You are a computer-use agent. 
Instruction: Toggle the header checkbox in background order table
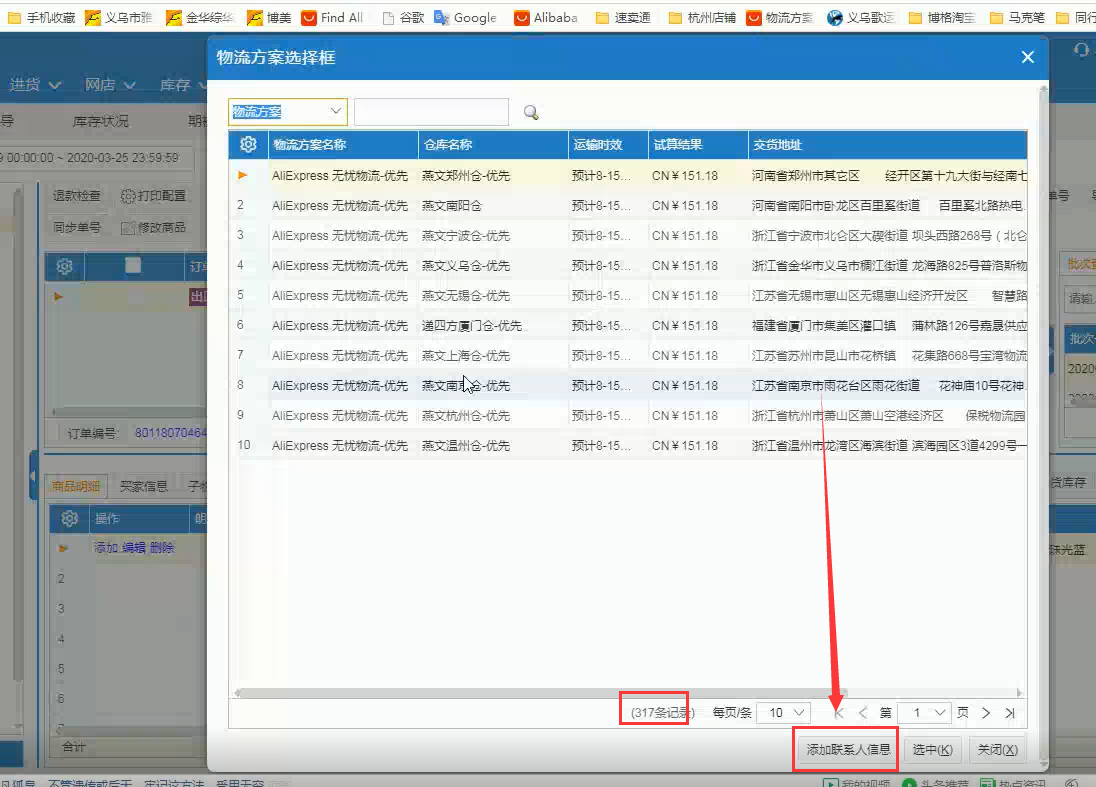pyautogui.click(x=133, y=266)
